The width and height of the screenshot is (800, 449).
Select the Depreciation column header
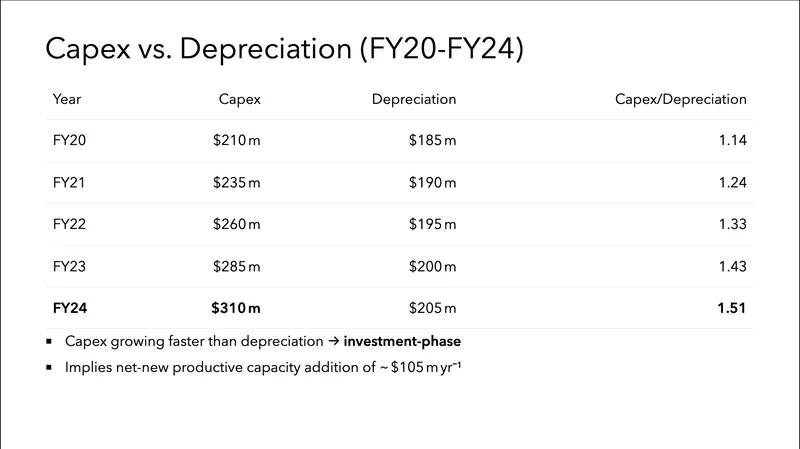click(x=414, y=99)
